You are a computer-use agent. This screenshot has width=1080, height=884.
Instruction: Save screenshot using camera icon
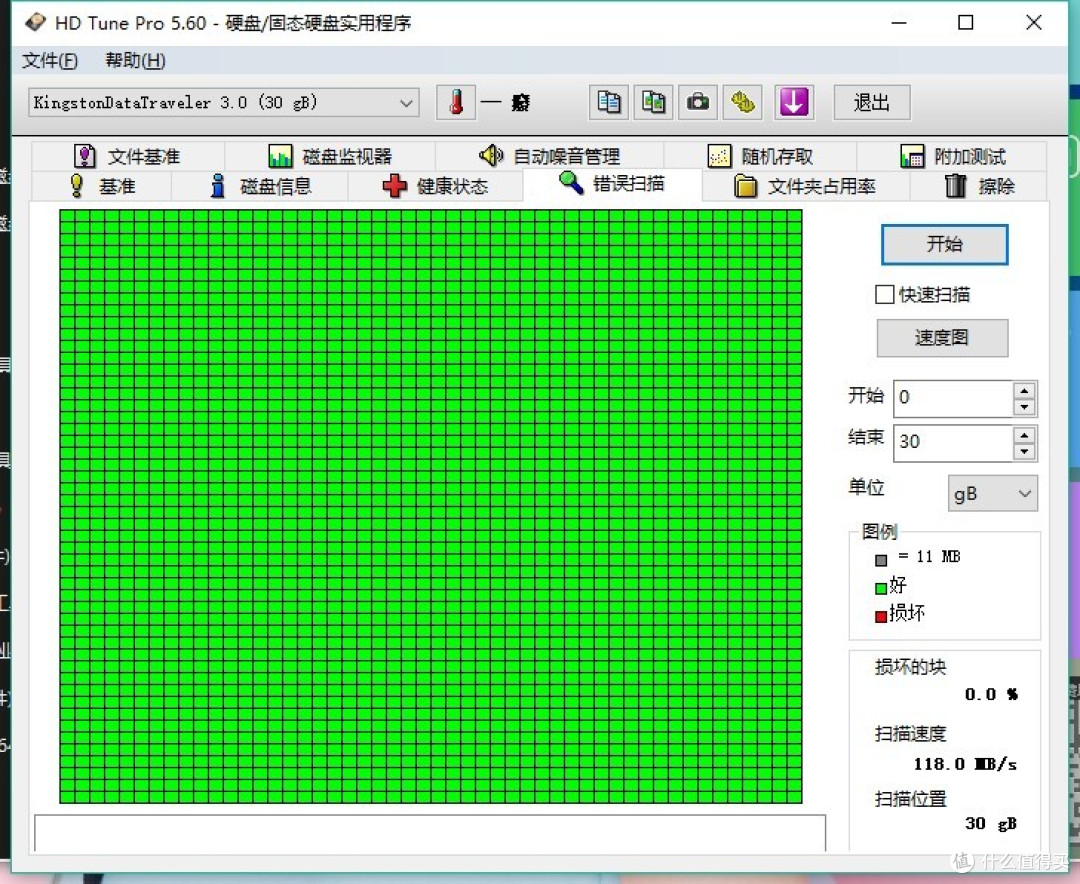click(698, 103)
